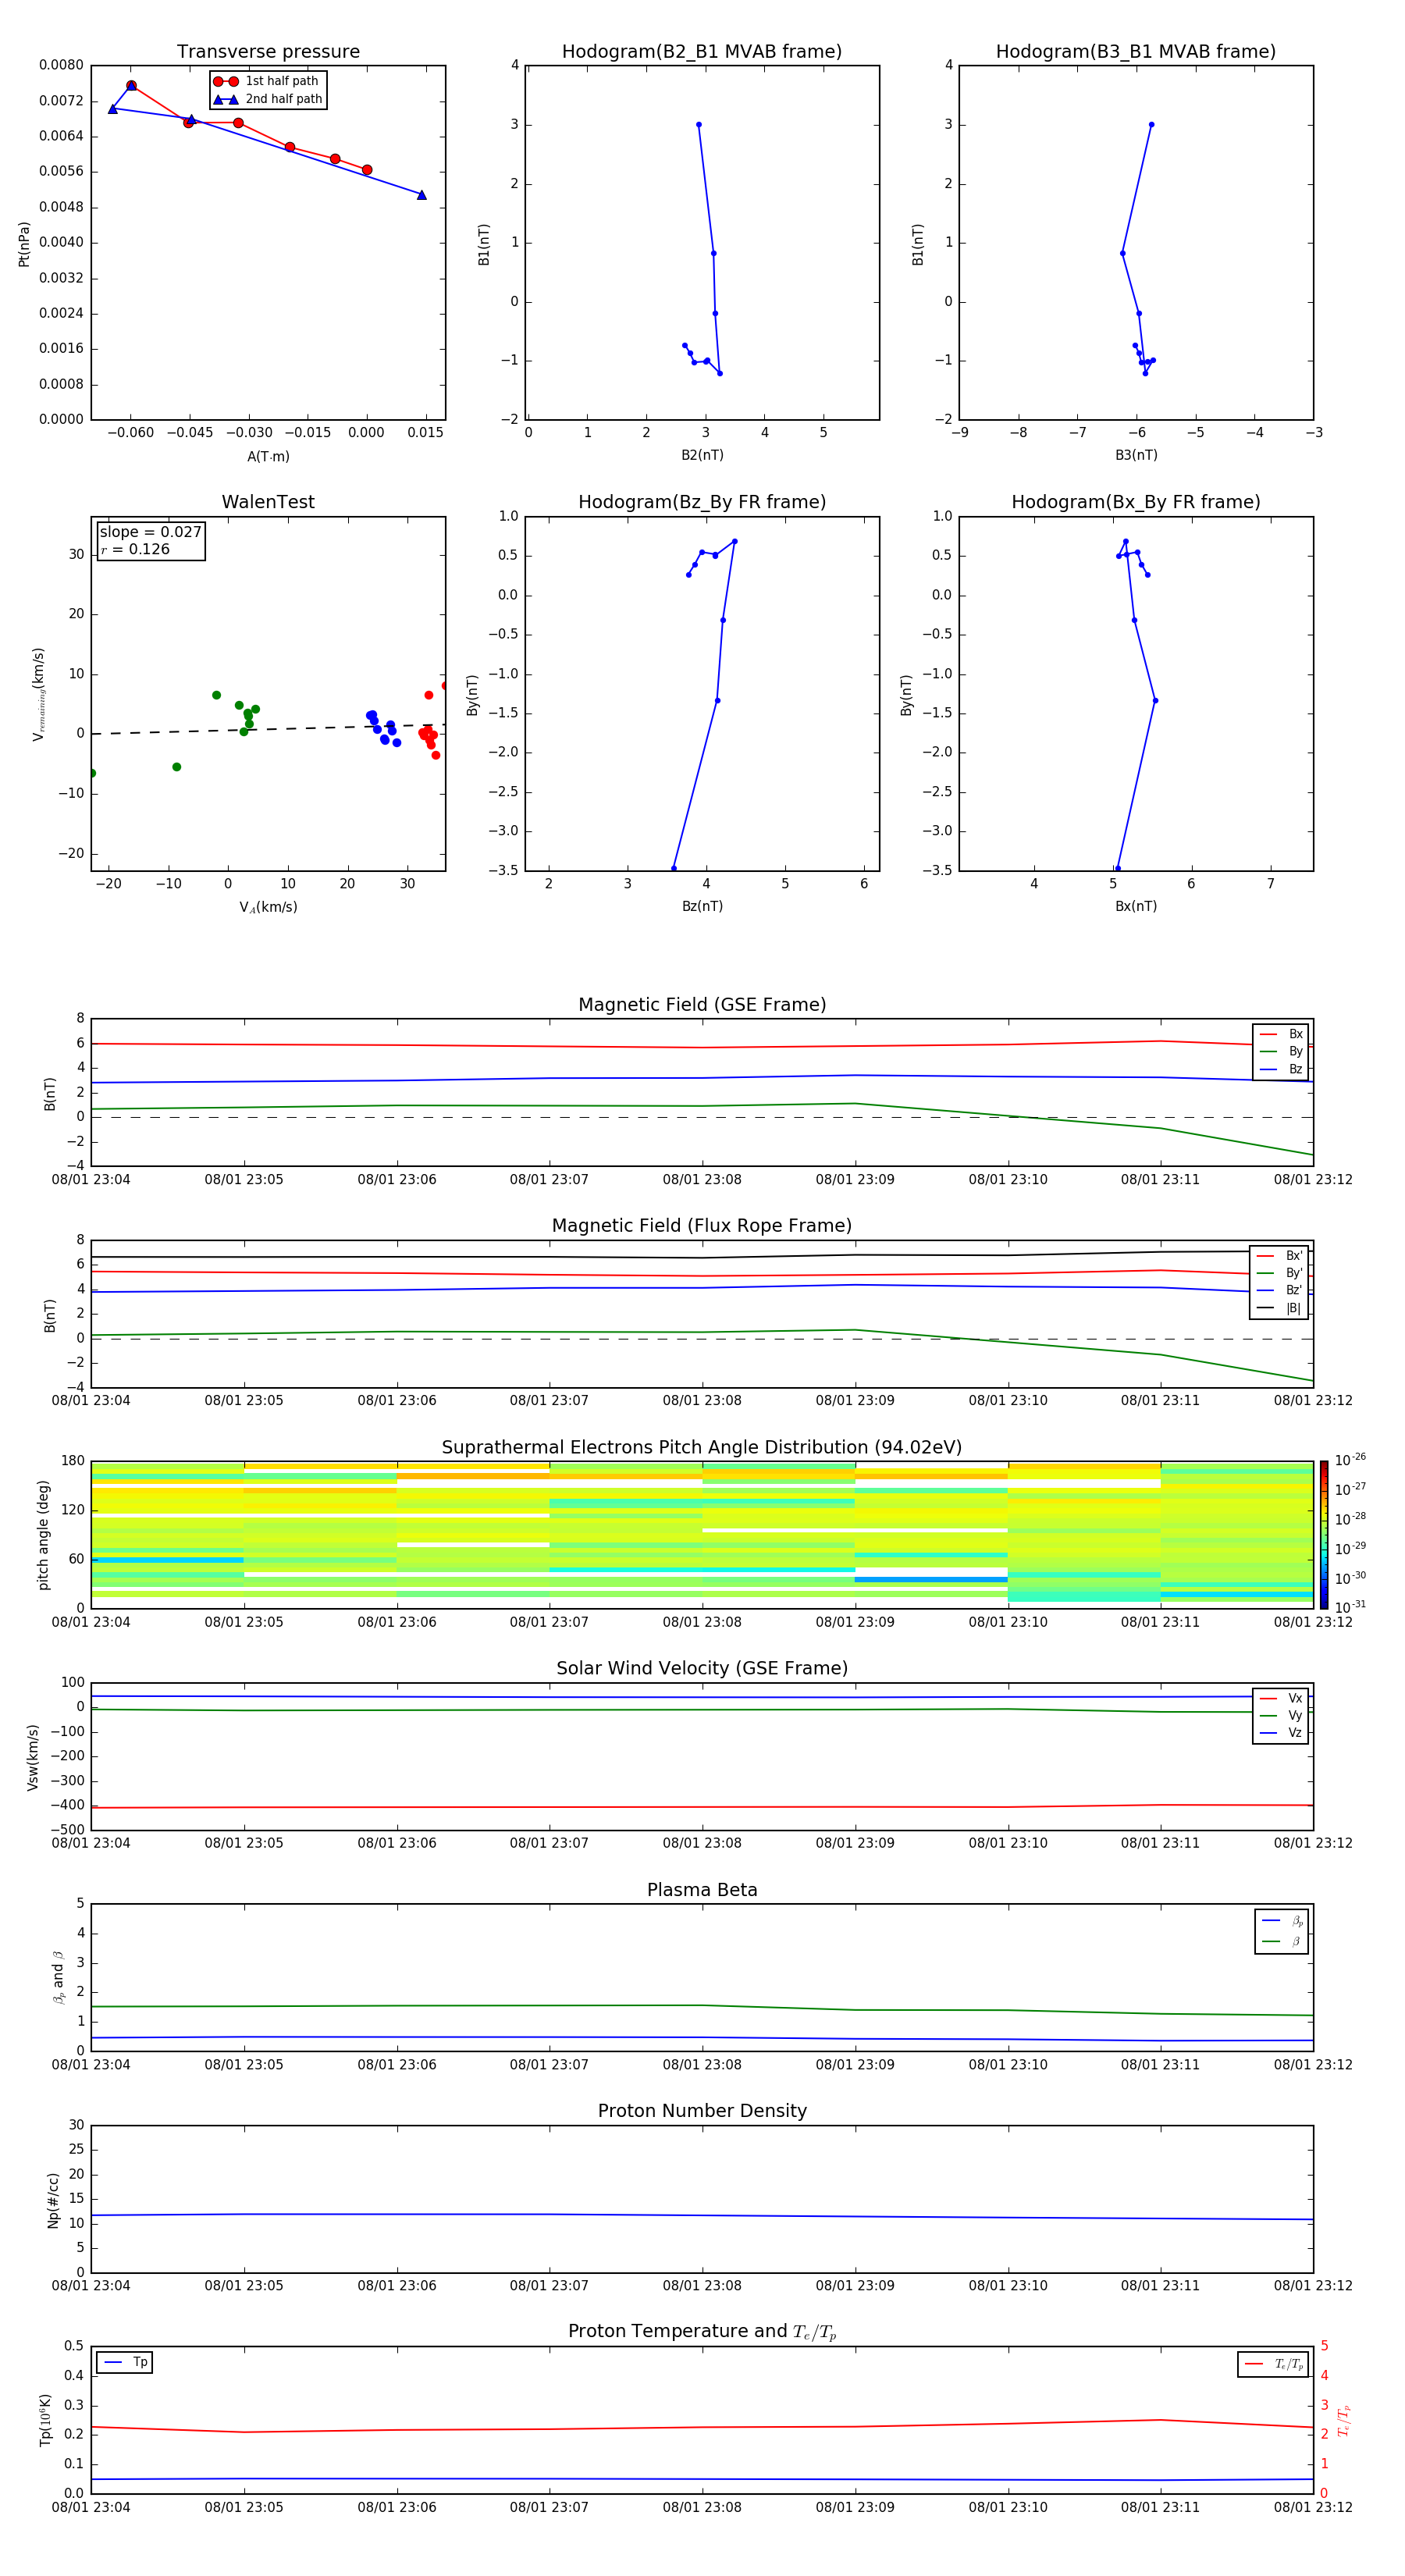
Task: Click the 'Pt(nPa)' y-axis label
Action: (x=24, y=243)
